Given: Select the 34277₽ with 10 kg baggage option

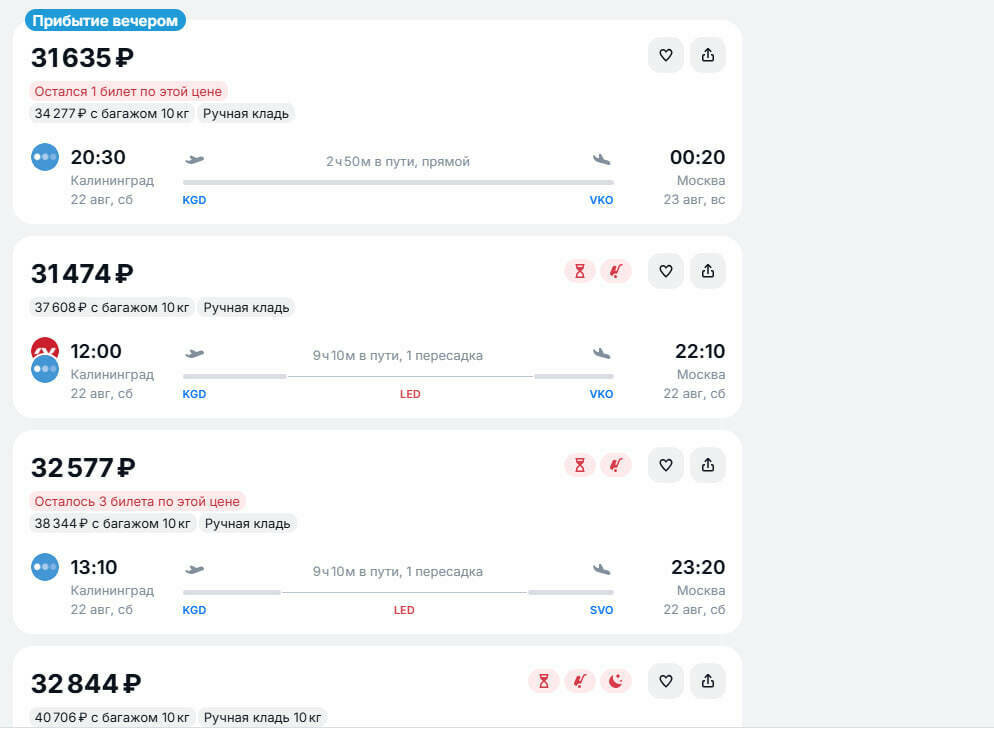Looking at the screenshot, I should tap(112, 113).
